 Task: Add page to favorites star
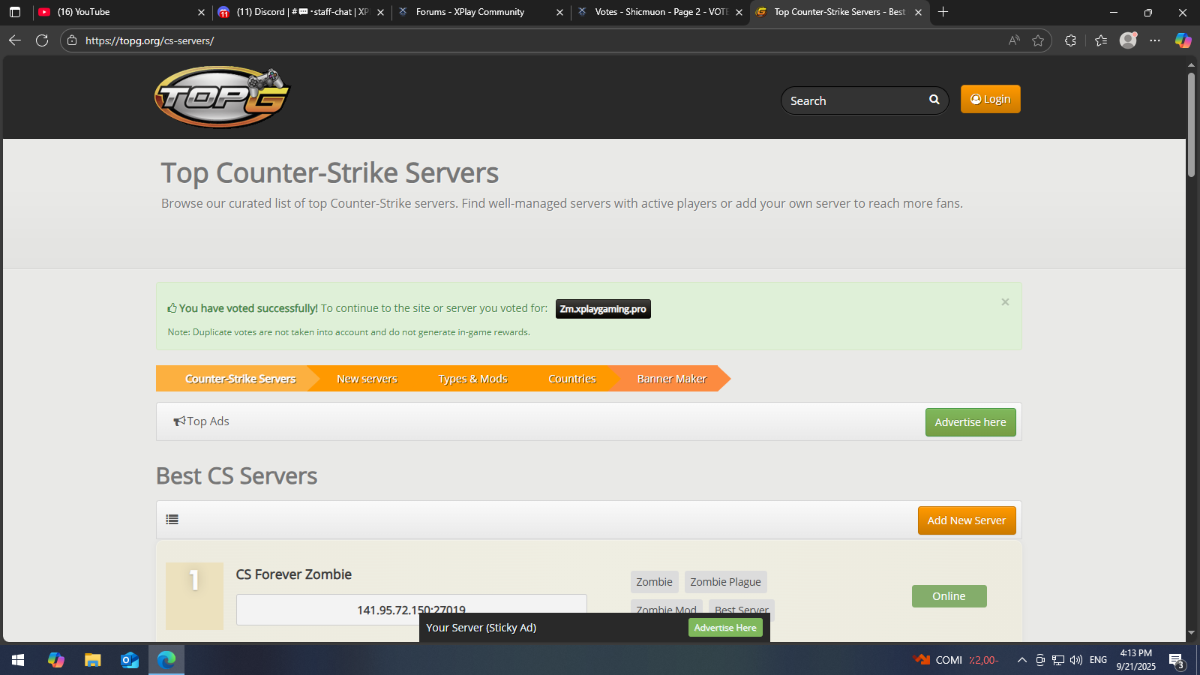pyautogui.click(x=1038, y=41)
